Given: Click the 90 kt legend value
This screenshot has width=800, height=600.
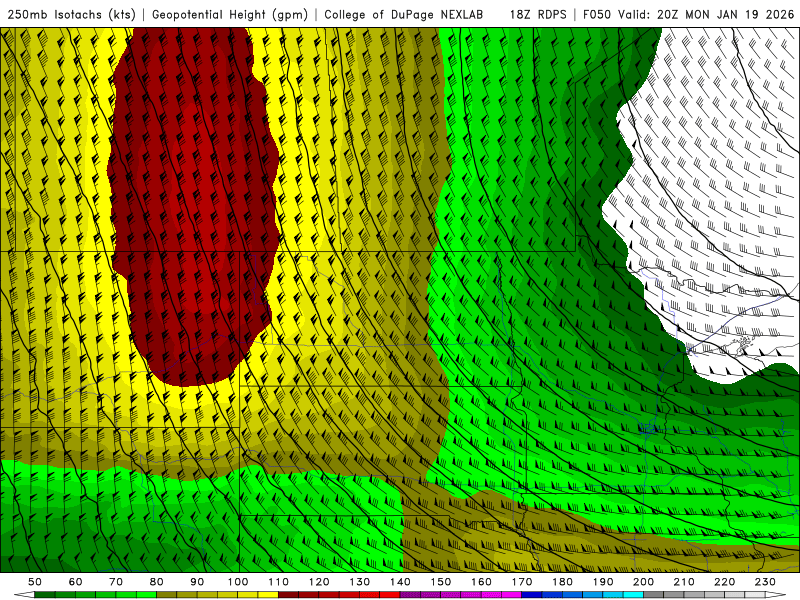Looking at the screenshot, I should [x=197, y=582].
